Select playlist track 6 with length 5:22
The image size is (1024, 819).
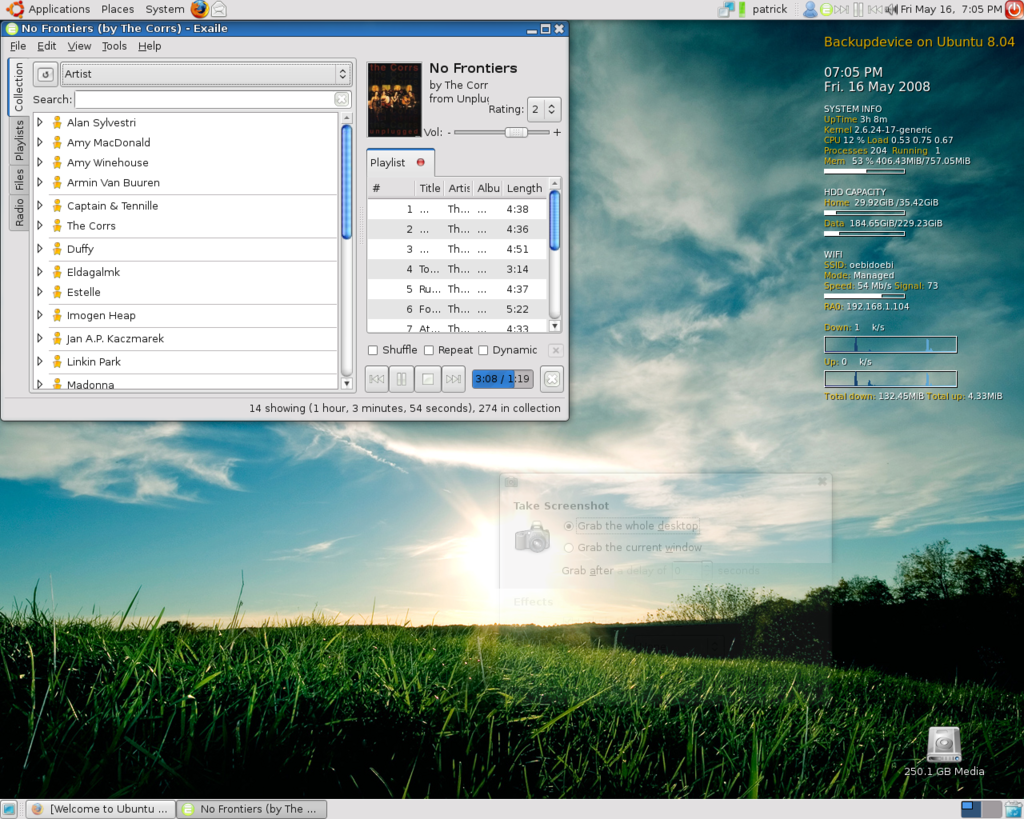(x=458, y=309)
